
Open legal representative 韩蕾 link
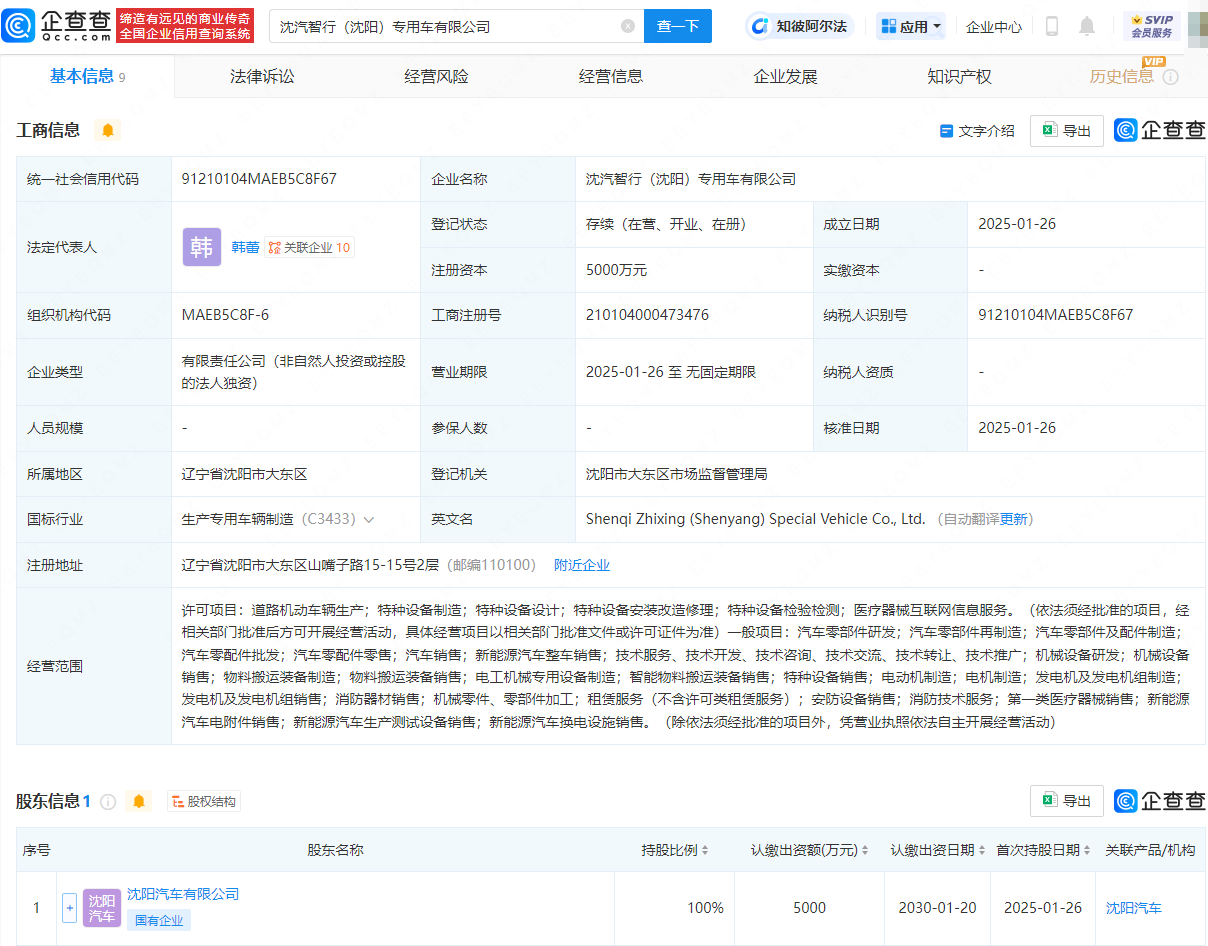pyautogui.click(x=245, y=247)
